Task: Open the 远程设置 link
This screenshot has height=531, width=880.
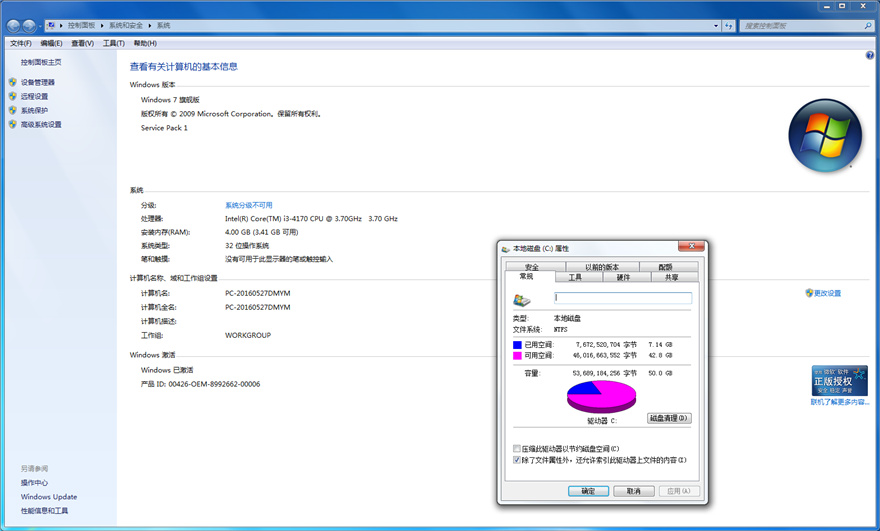Action: (x=34, y=96)
